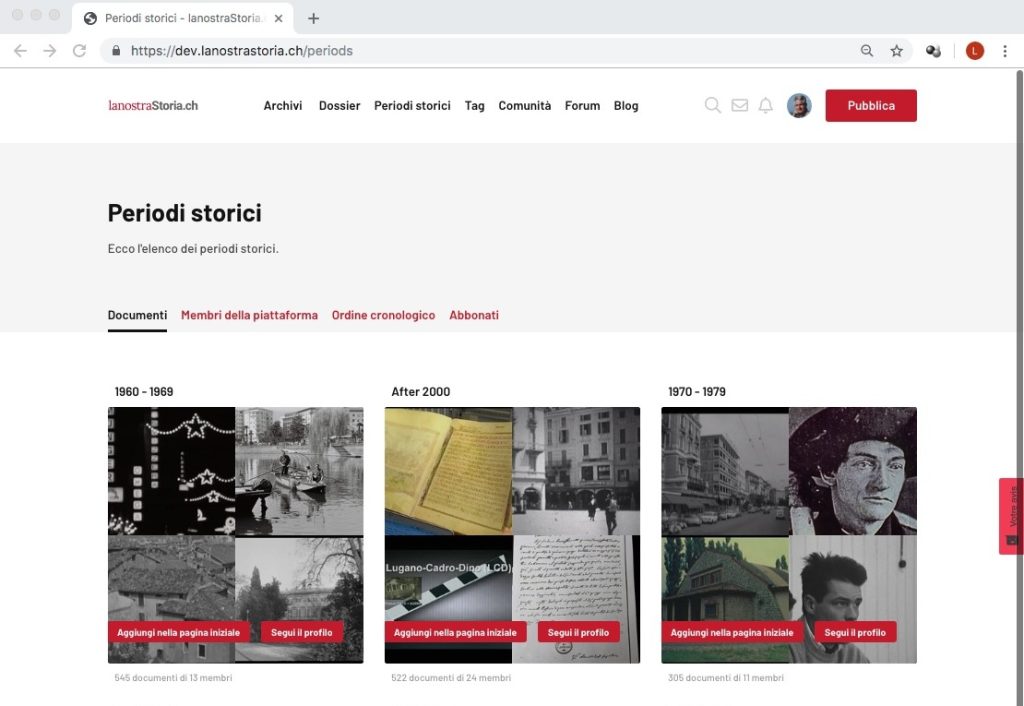1024x706 pixels.
Task: Reload the page
Action: pos(81,51)
